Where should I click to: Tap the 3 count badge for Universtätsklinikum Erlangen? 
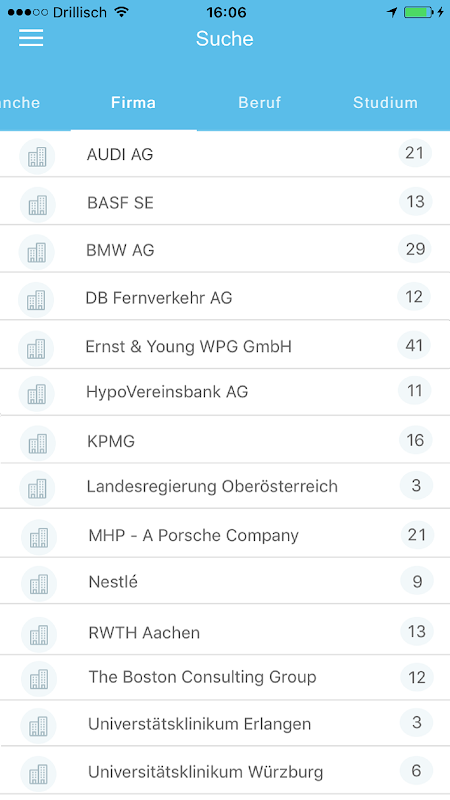tap(416, 722)
